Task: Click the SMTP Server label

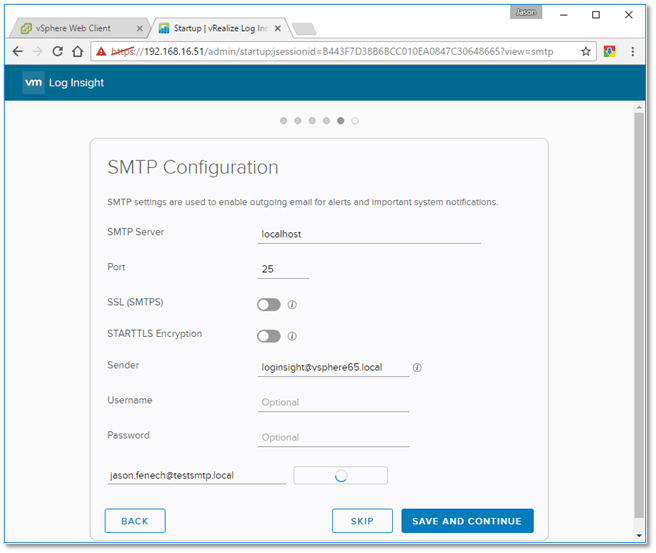Action: pyautogui.click(x=136, y=232)
